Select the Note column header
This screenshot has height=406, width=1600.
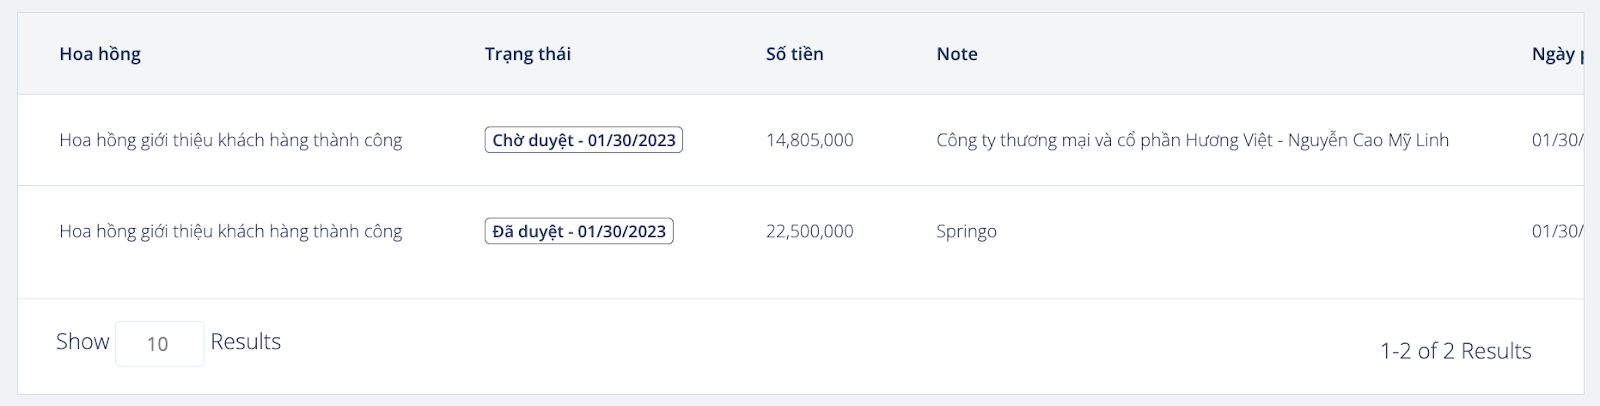[x=957, y=54]
